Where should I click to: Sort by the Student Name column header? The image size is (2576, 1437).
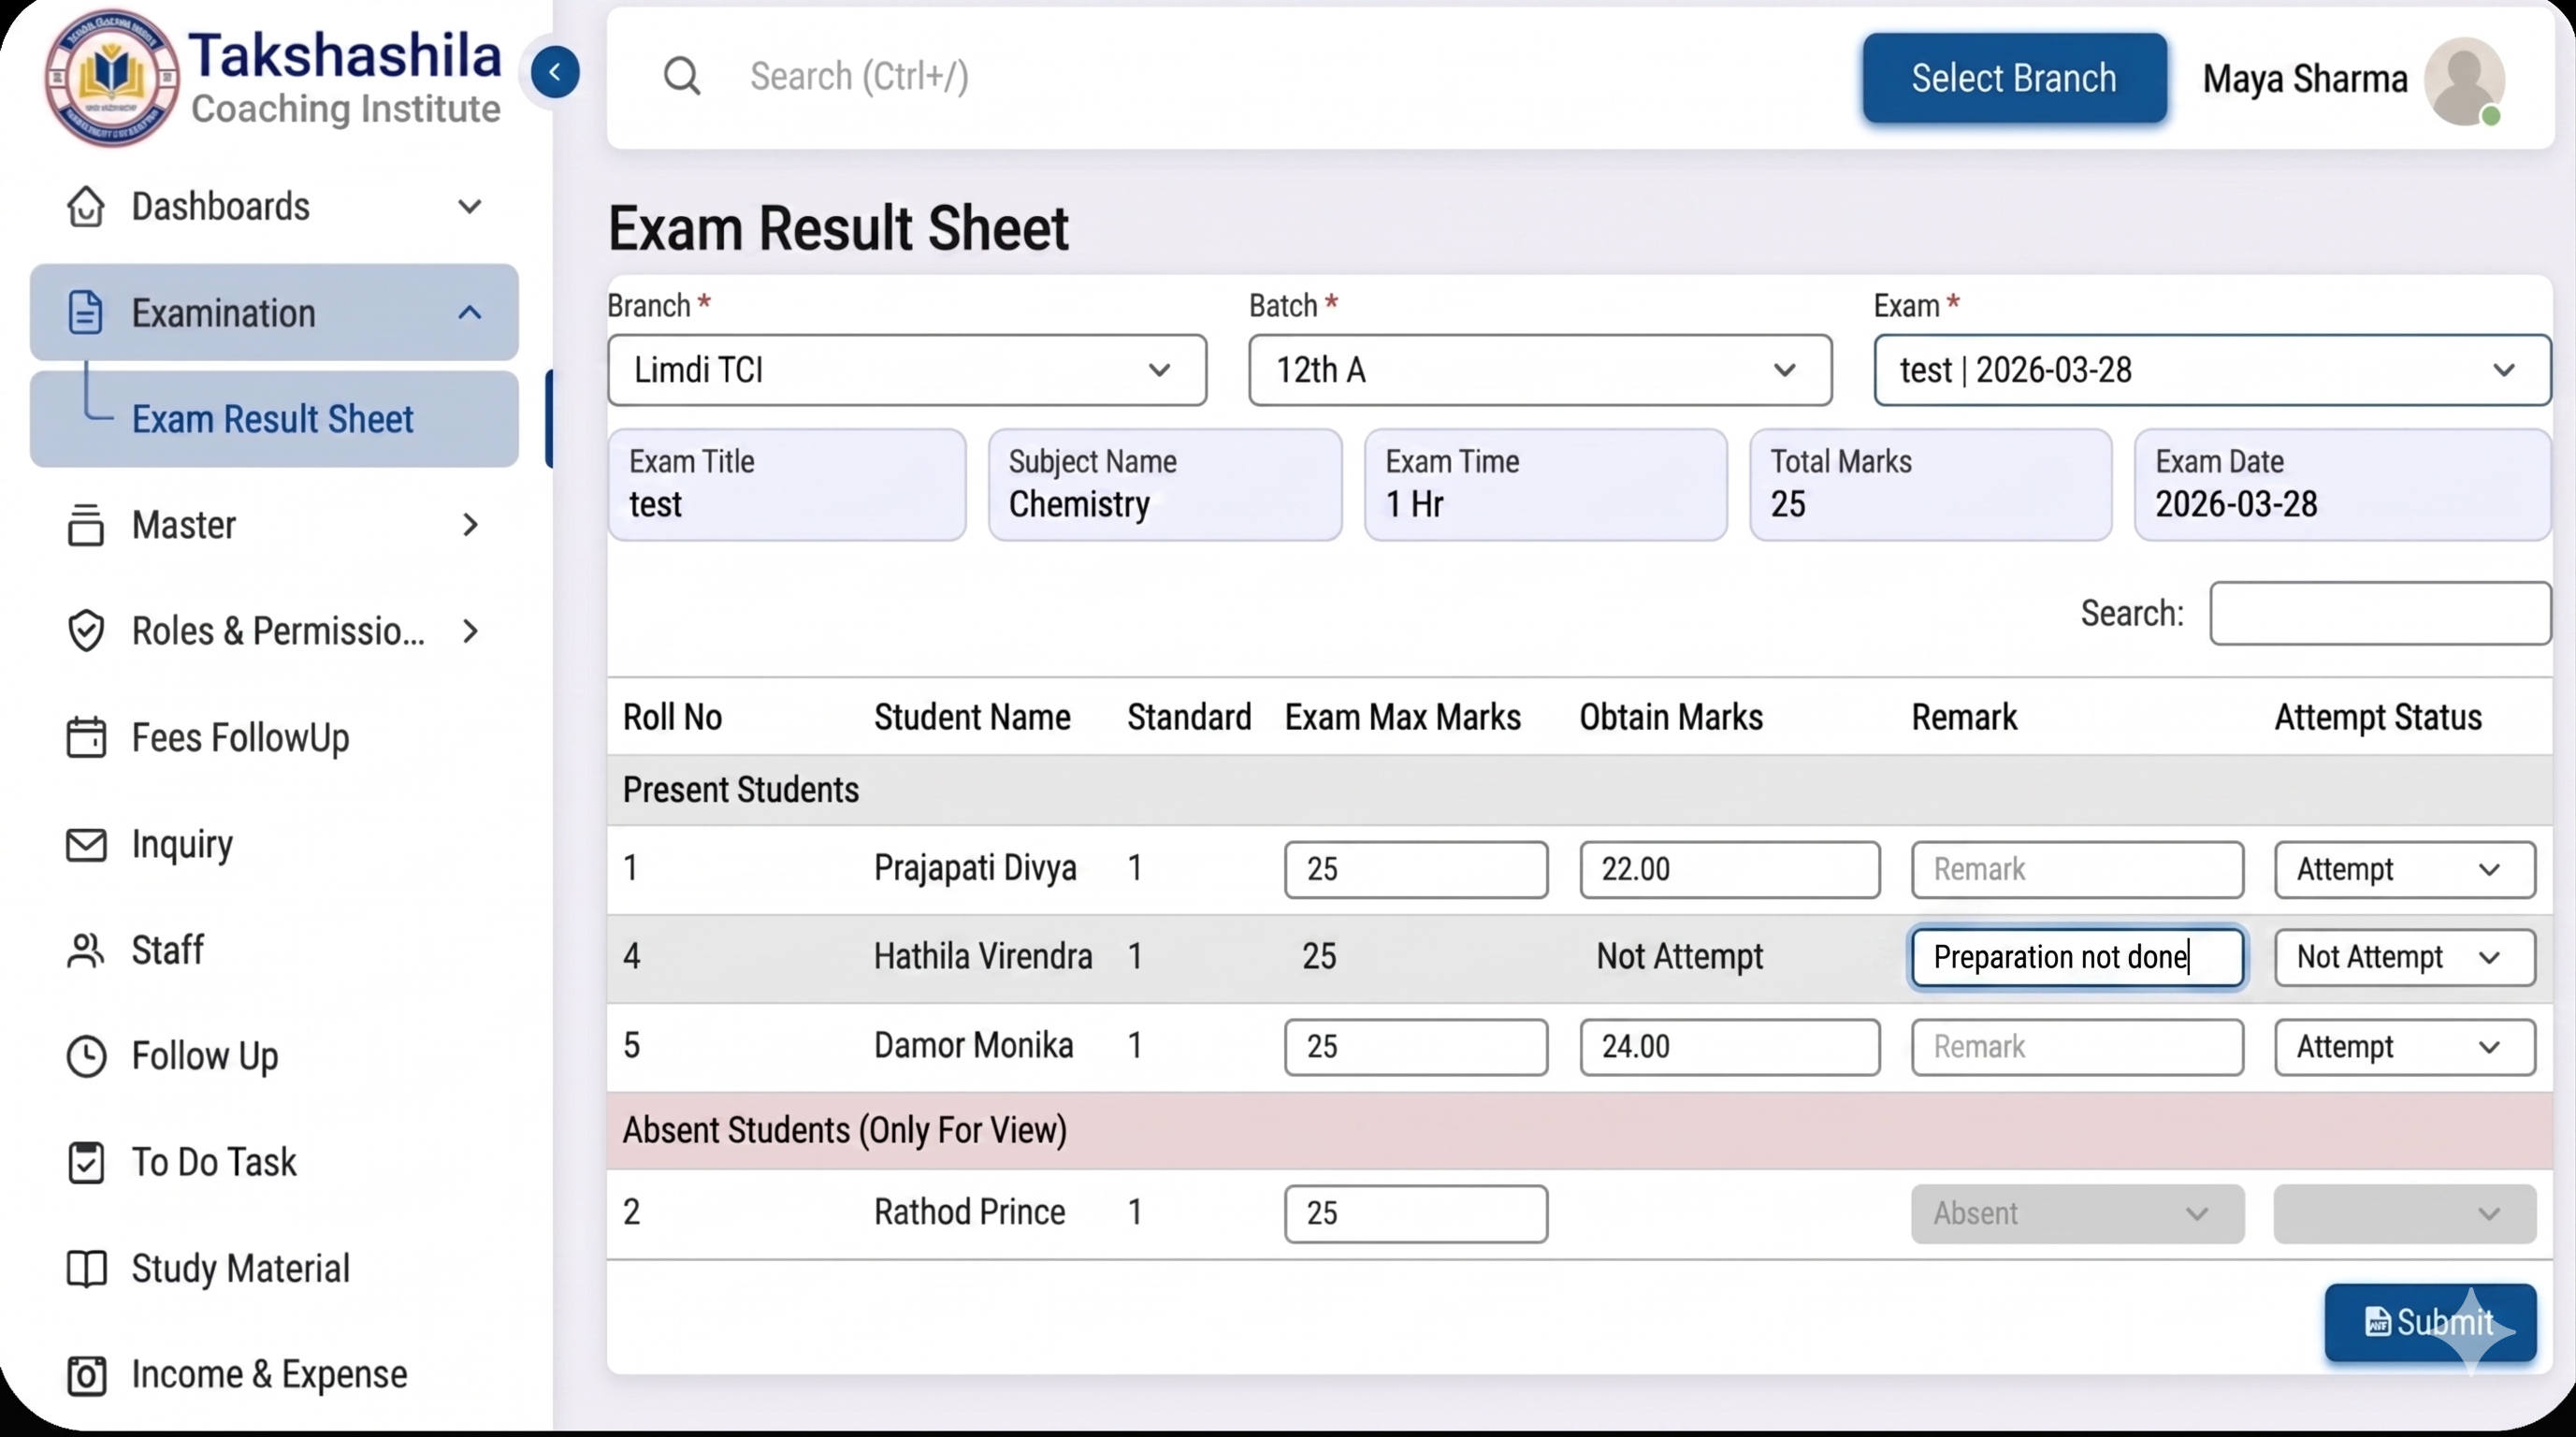tap(972, 717)
